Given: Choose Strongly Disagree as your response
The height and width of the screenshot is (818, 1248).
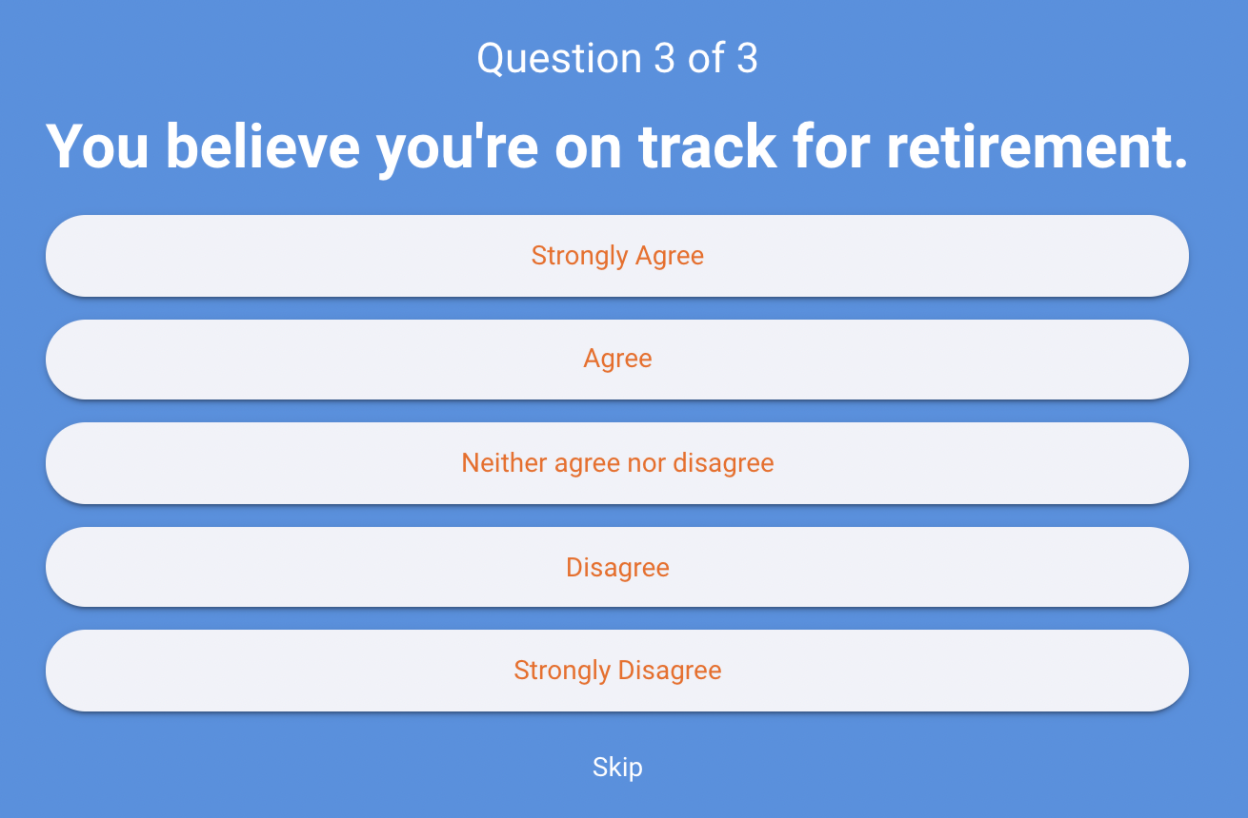Looking at the screenshot, I should [617, 670].
